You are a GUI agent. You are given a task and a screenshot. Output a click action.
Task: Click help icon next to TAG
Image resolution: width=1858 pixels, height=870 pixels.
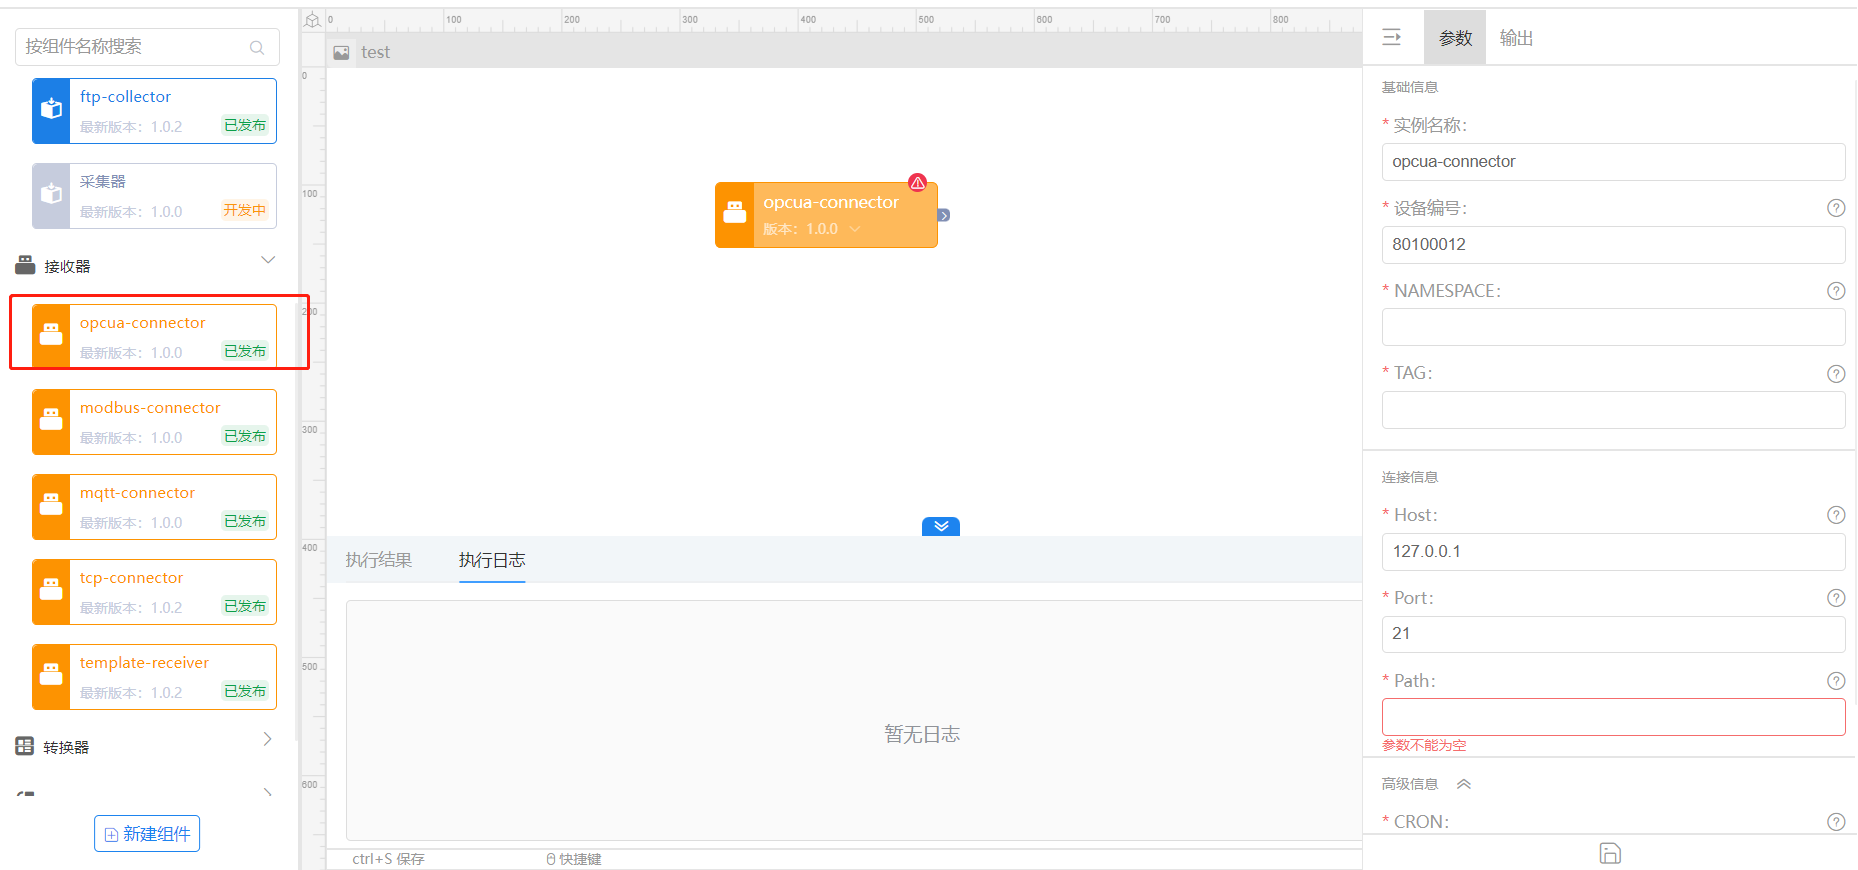(1836, 374)
